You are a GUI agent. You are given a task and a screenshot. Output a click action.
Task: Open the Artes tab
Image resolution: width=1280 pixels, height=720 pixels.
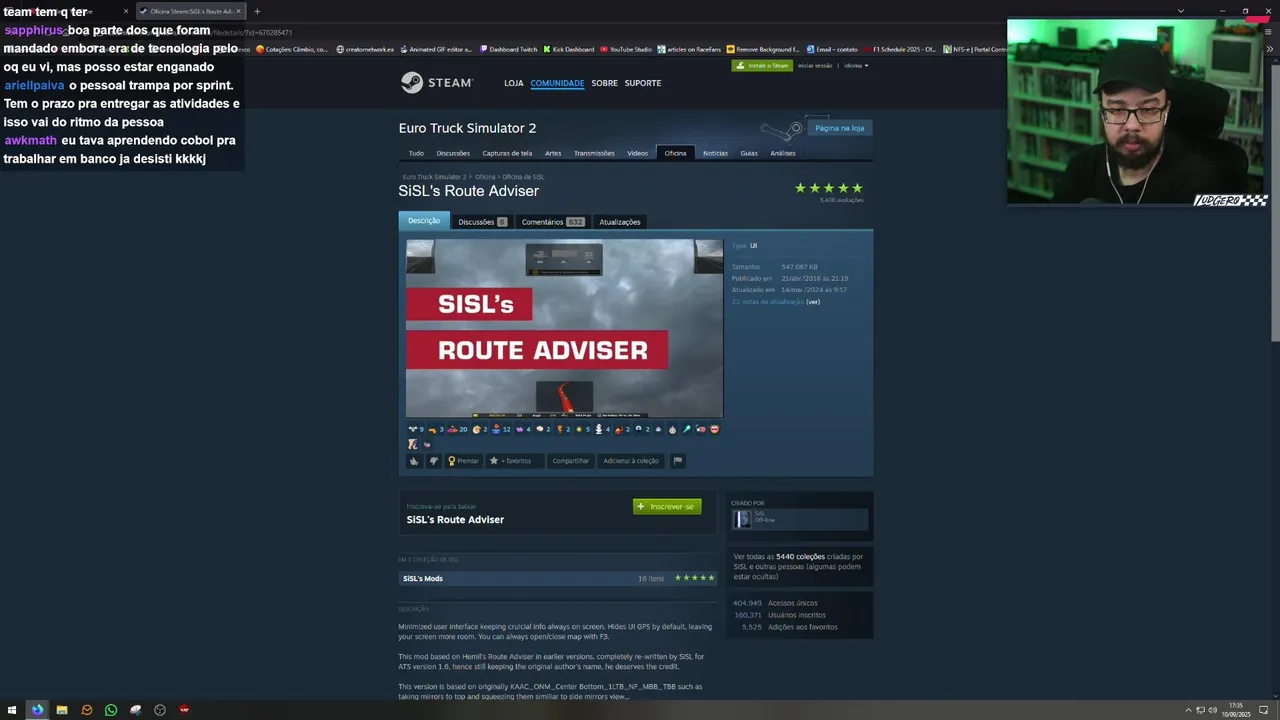coord(553,153)
